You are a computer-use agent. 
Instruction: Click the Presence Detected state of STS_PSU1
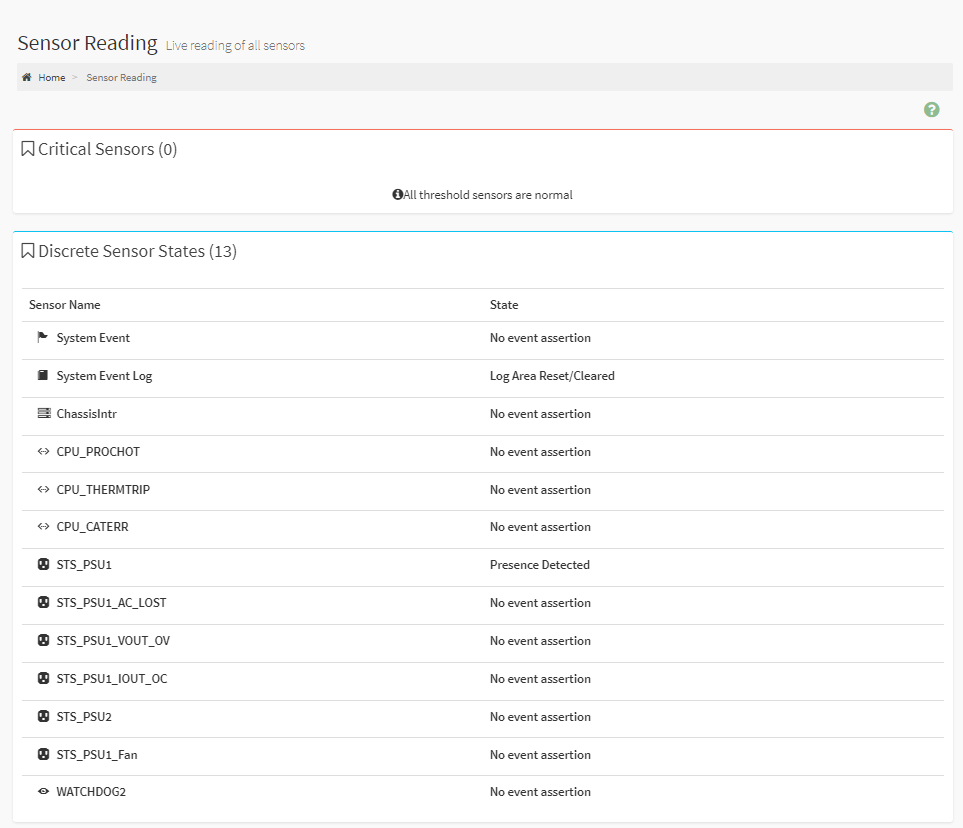pos(540,565)
